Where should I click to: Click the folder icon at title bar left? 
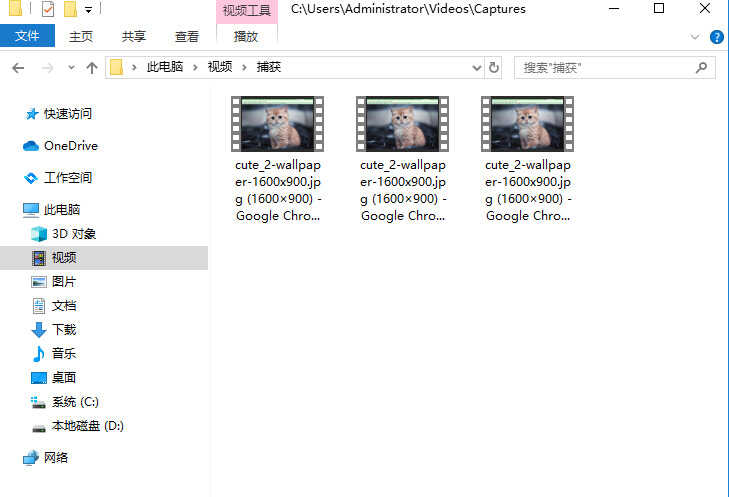[x=15, y=8]
